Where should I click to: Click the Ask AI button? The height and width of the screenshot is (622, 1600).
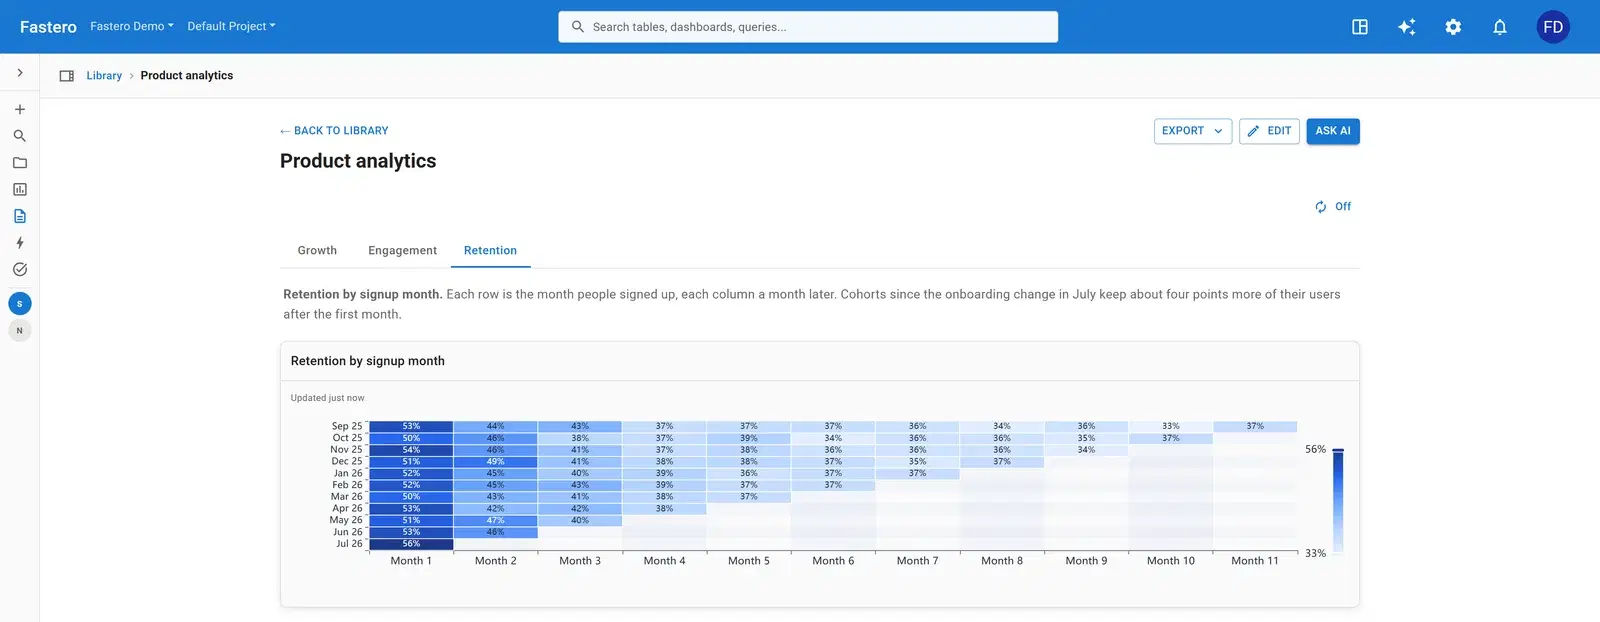pyautogui.click(x=1333, y=131)
